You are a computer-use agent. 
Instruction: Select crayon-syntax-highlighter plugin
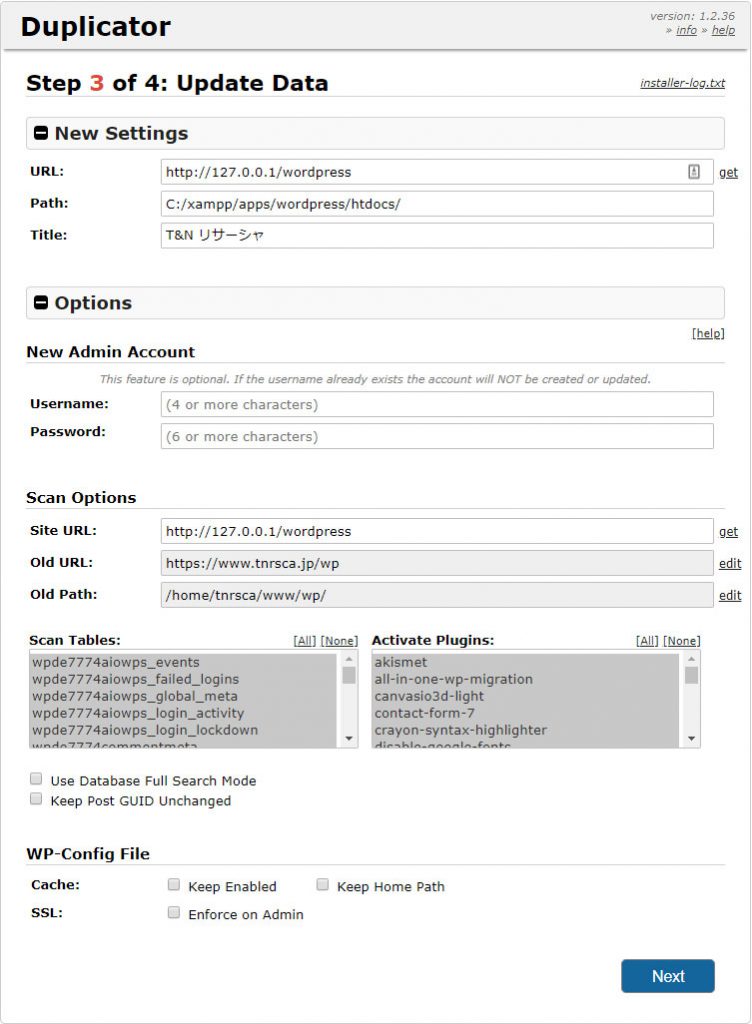(525, 730)
